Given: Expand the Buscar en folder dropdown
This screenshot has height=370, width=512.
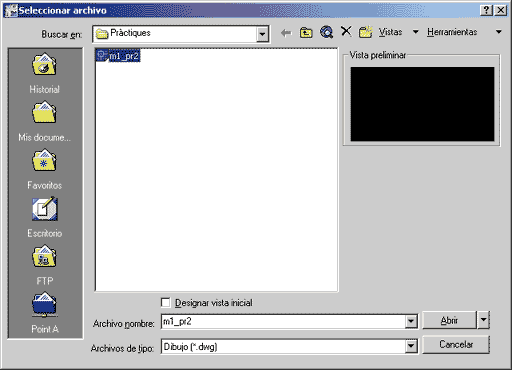Looking at the screenshot, I should [262, 34].
